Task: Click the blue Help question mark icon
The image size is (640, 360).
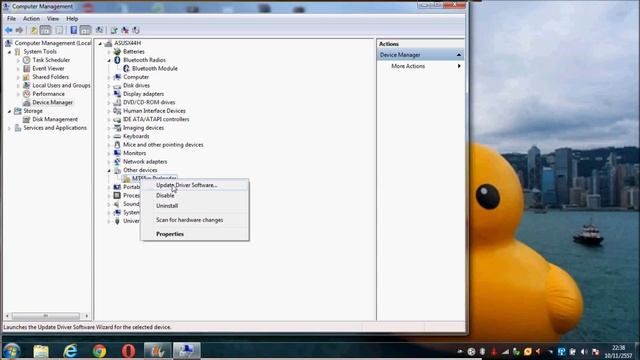Action: (73, 30)
